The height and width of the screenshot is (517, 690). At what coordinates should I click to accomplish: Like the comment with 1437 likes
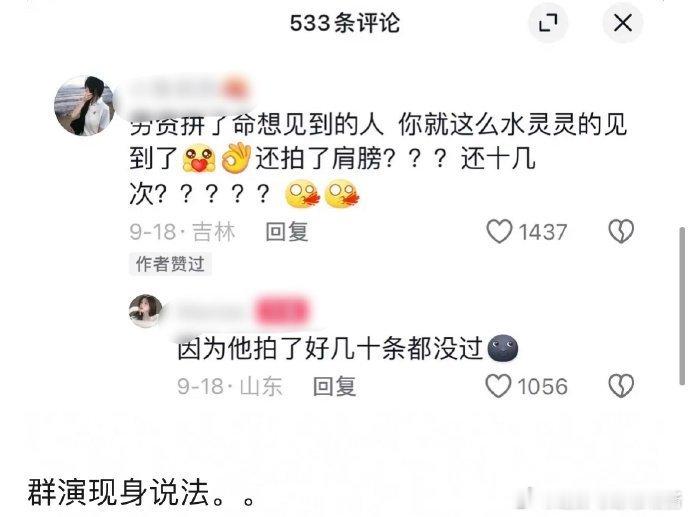tap(499, 231)
